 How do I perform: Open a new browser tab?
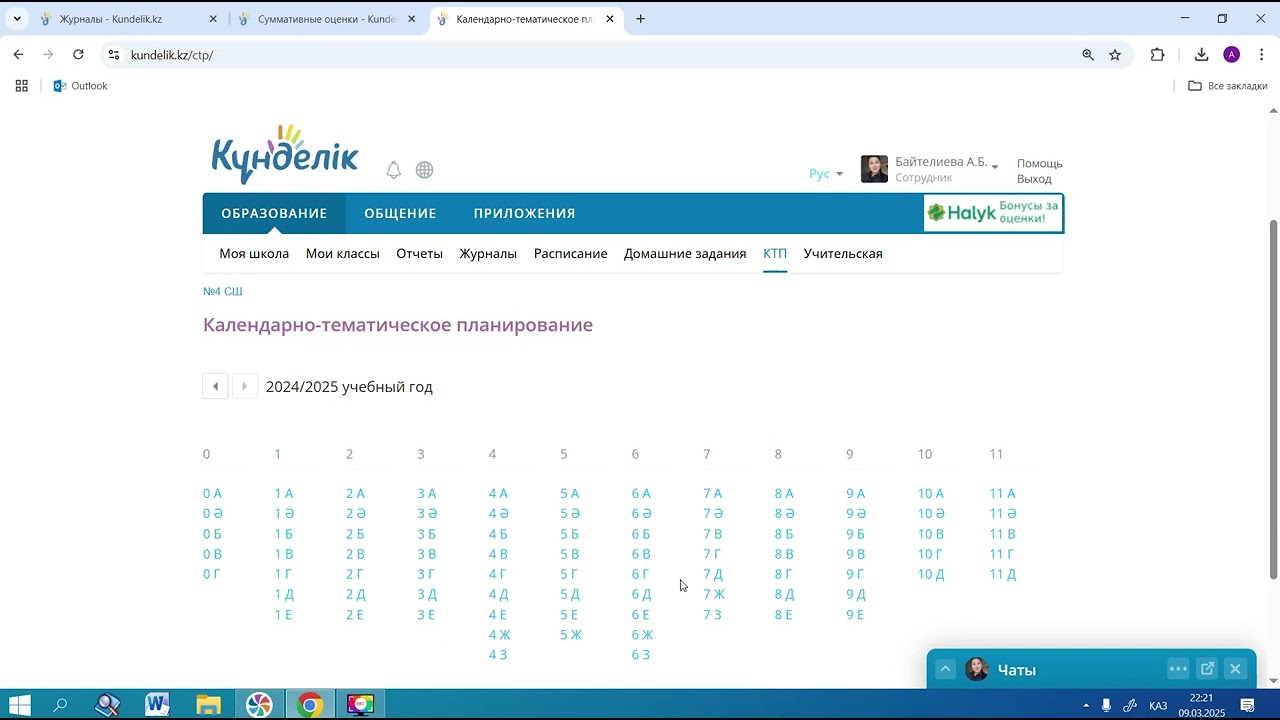click(640, 19)
